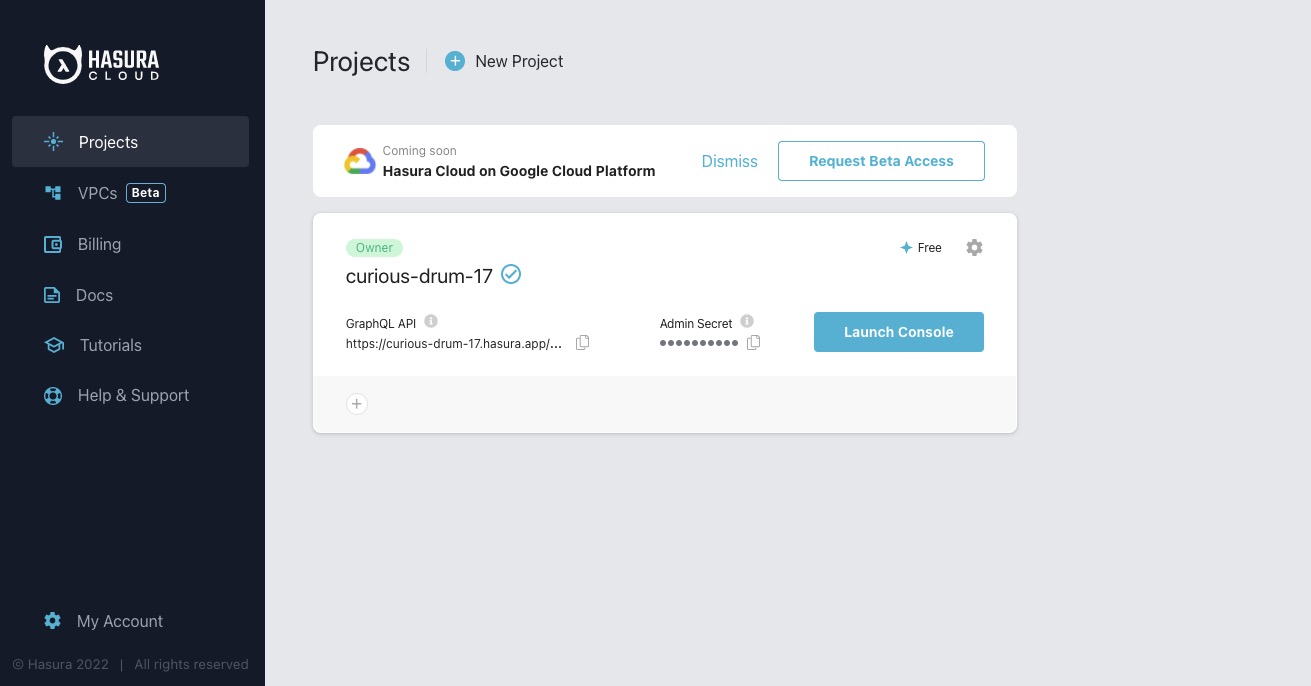This screenshot has width=1311, height=686.
Task: Copy the GraphQL API URL
Action: [x=583, y=343]
